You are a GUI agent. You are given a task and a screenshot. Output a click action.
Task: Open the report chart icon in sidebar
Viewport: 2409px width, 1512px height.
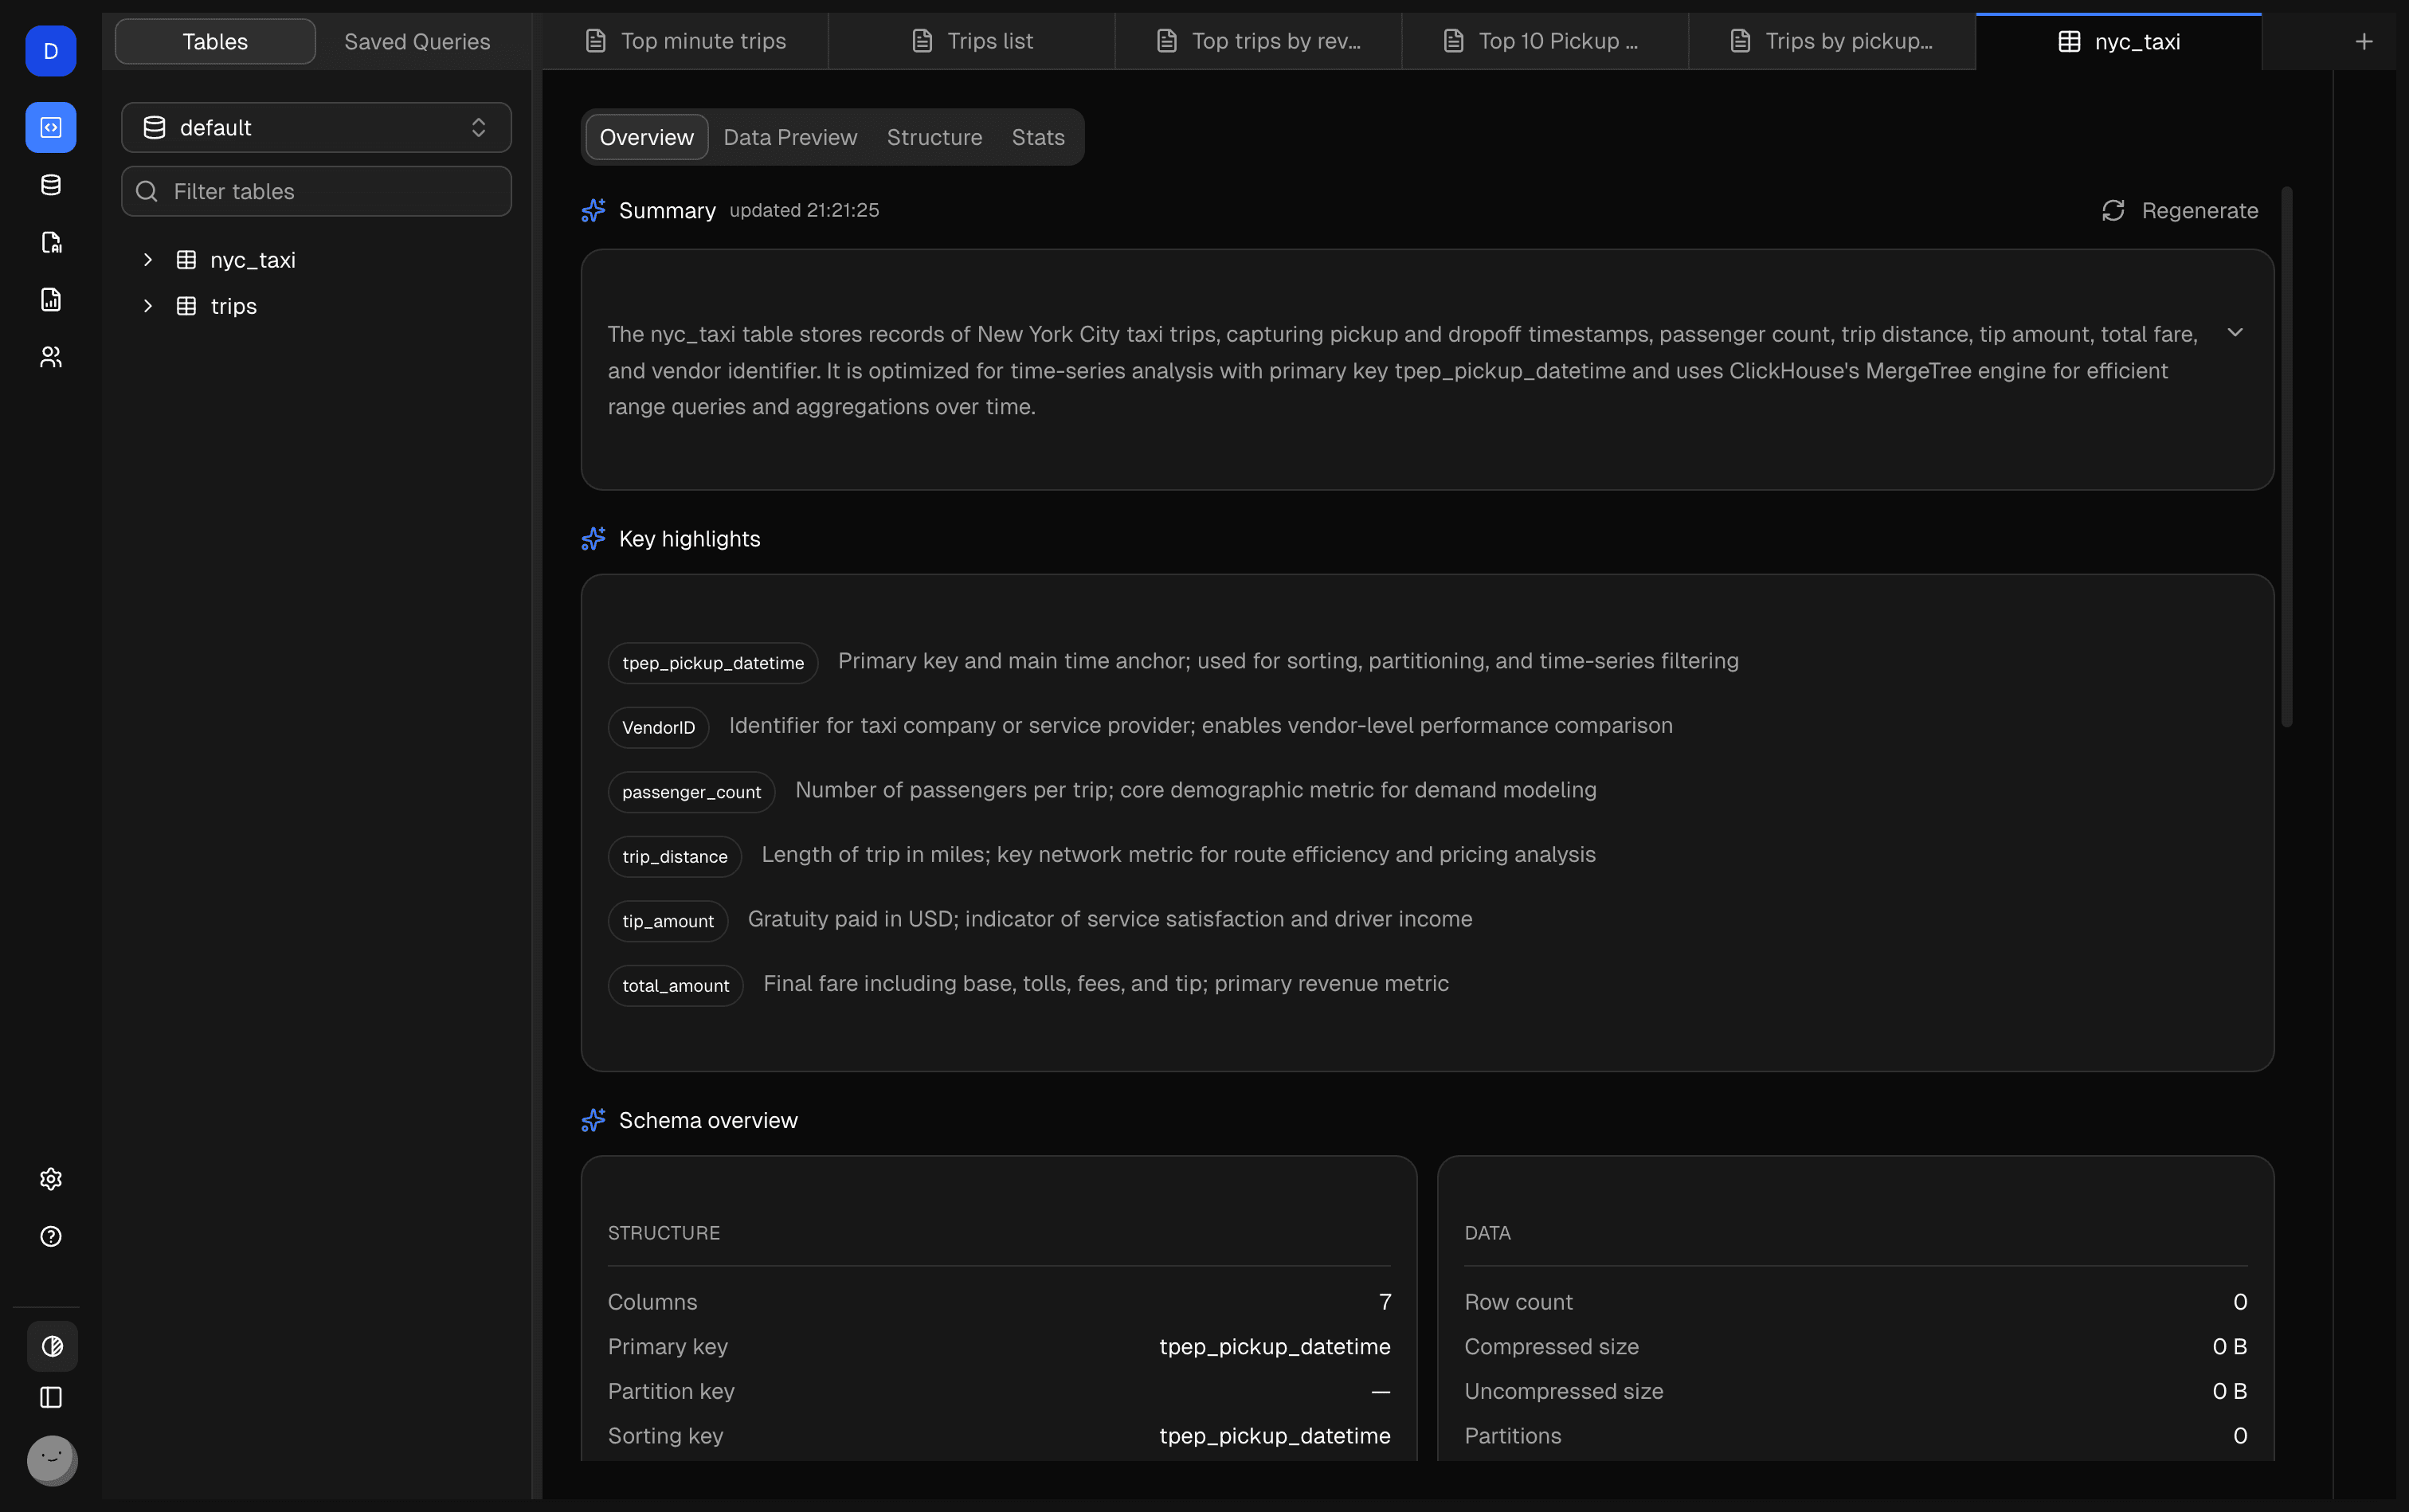click(50, 299)
